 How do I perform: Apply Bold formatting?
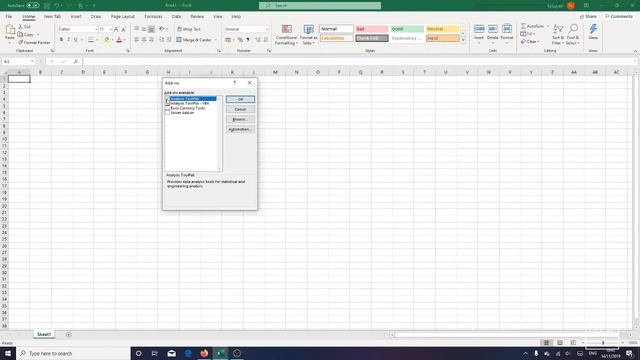pyautogui.click(x=61, y=40)
